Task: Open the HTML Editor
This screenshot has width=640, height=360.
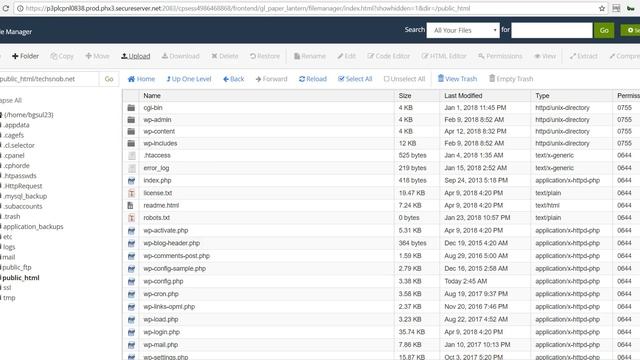Action: coord(444,56)
